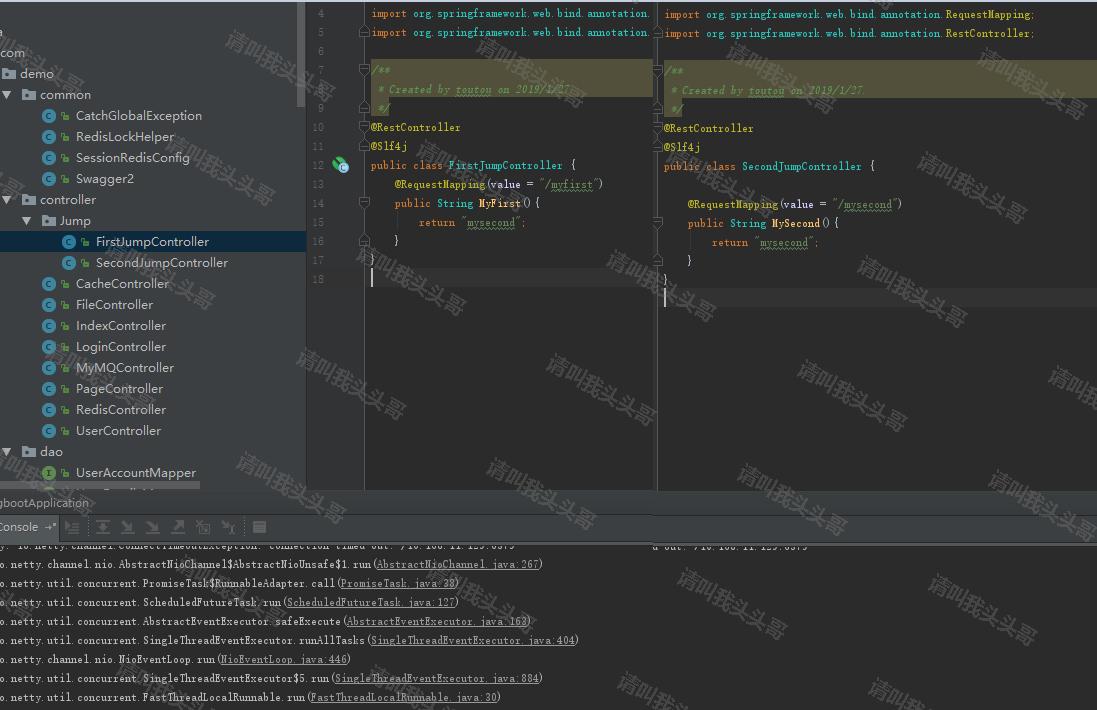
Task: Fold the Javadoc comment in FirstJumpController editor
Action: [x=364, y=69]
